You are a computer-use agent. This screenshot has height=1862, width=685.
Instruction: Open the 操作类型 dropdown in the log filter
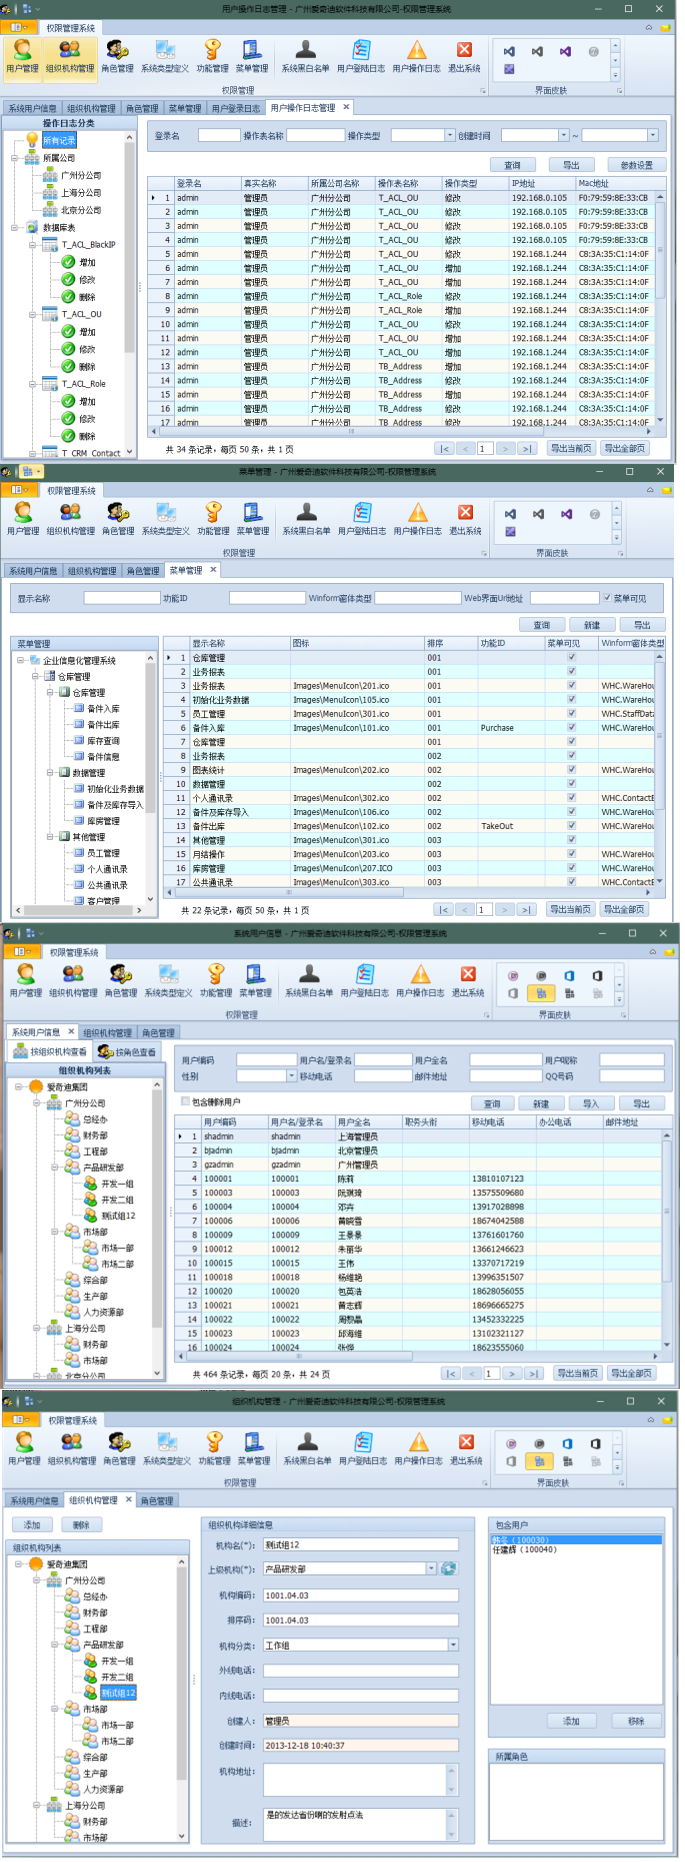point(449,135)
